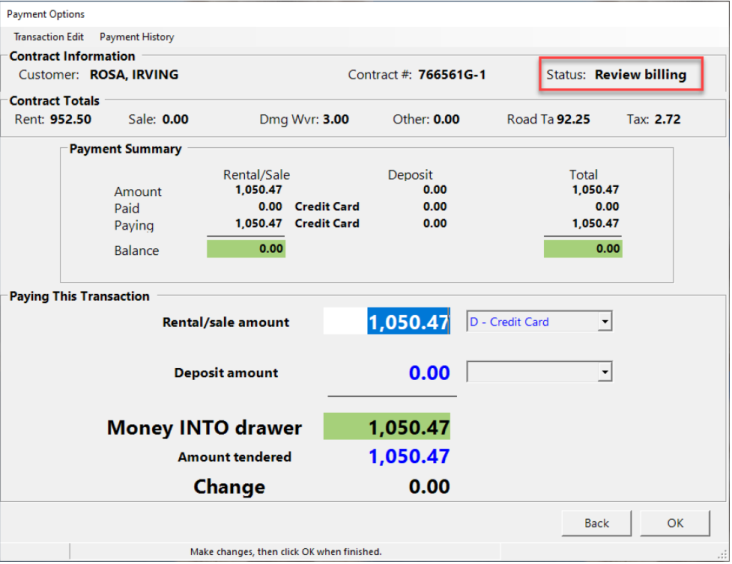Click the Dmg Wvr value 3.00
The height and width of the screenshot is (564, 732).
click(336, 120)
